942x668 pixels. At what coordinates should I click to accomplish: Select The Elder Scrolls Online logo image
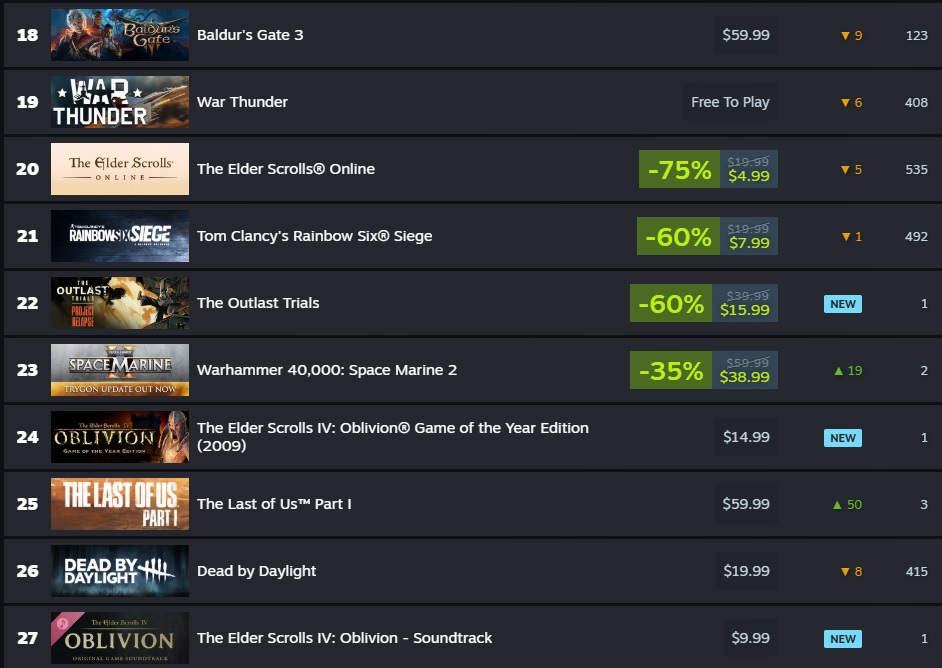[x=120, y=169]
